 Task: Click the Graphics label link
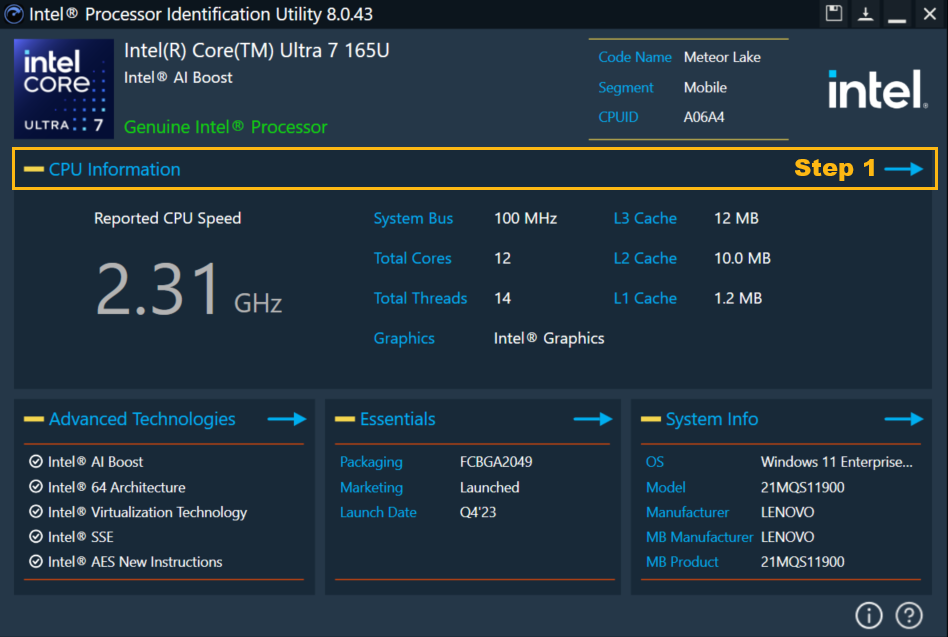[x=404, y=338]
